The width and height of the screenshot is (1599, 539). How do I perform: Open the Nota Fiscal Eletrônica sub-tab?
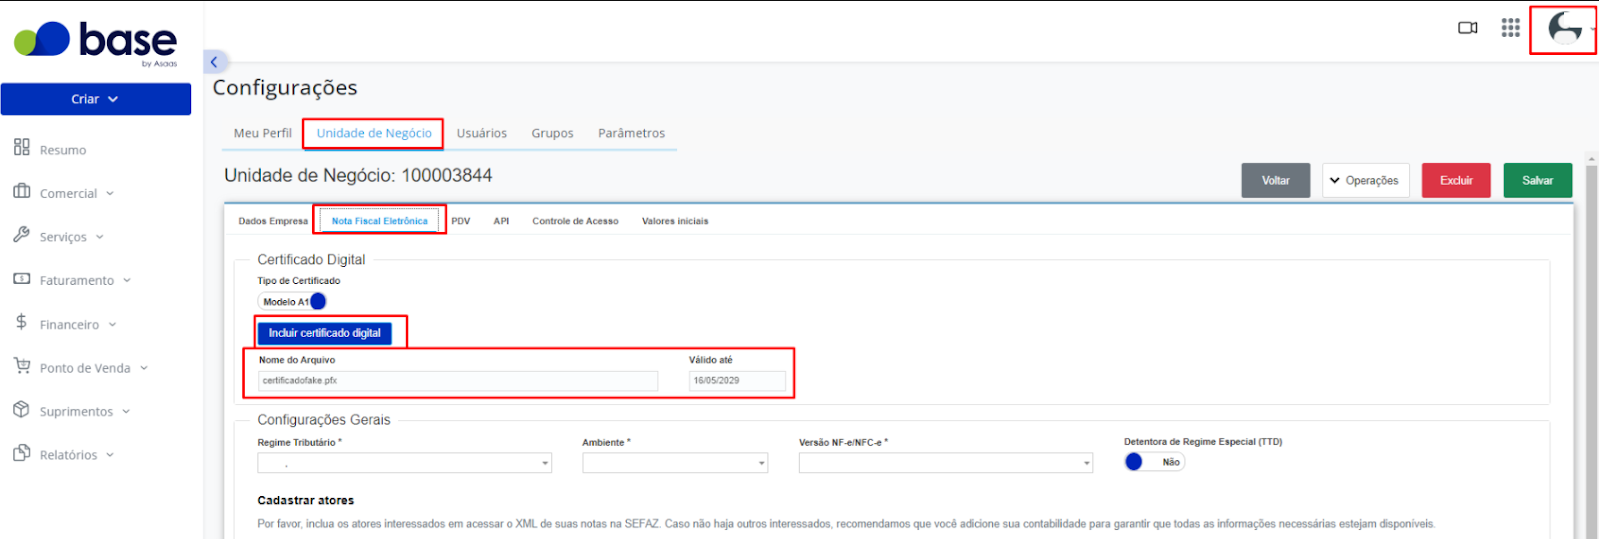380,221
